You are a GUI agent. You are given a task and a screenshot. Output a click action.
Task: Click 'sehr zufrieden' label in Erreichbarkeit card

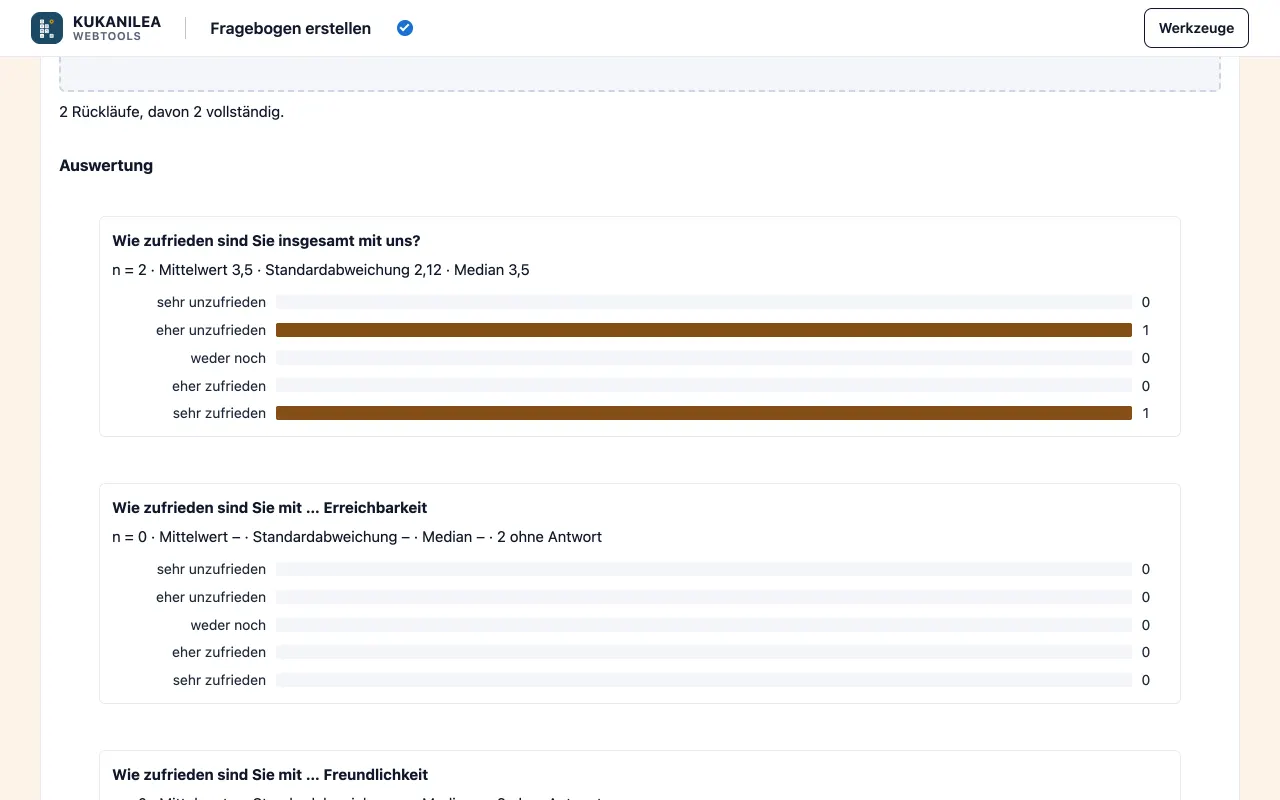pyautogui.click(x=219, y=680)
